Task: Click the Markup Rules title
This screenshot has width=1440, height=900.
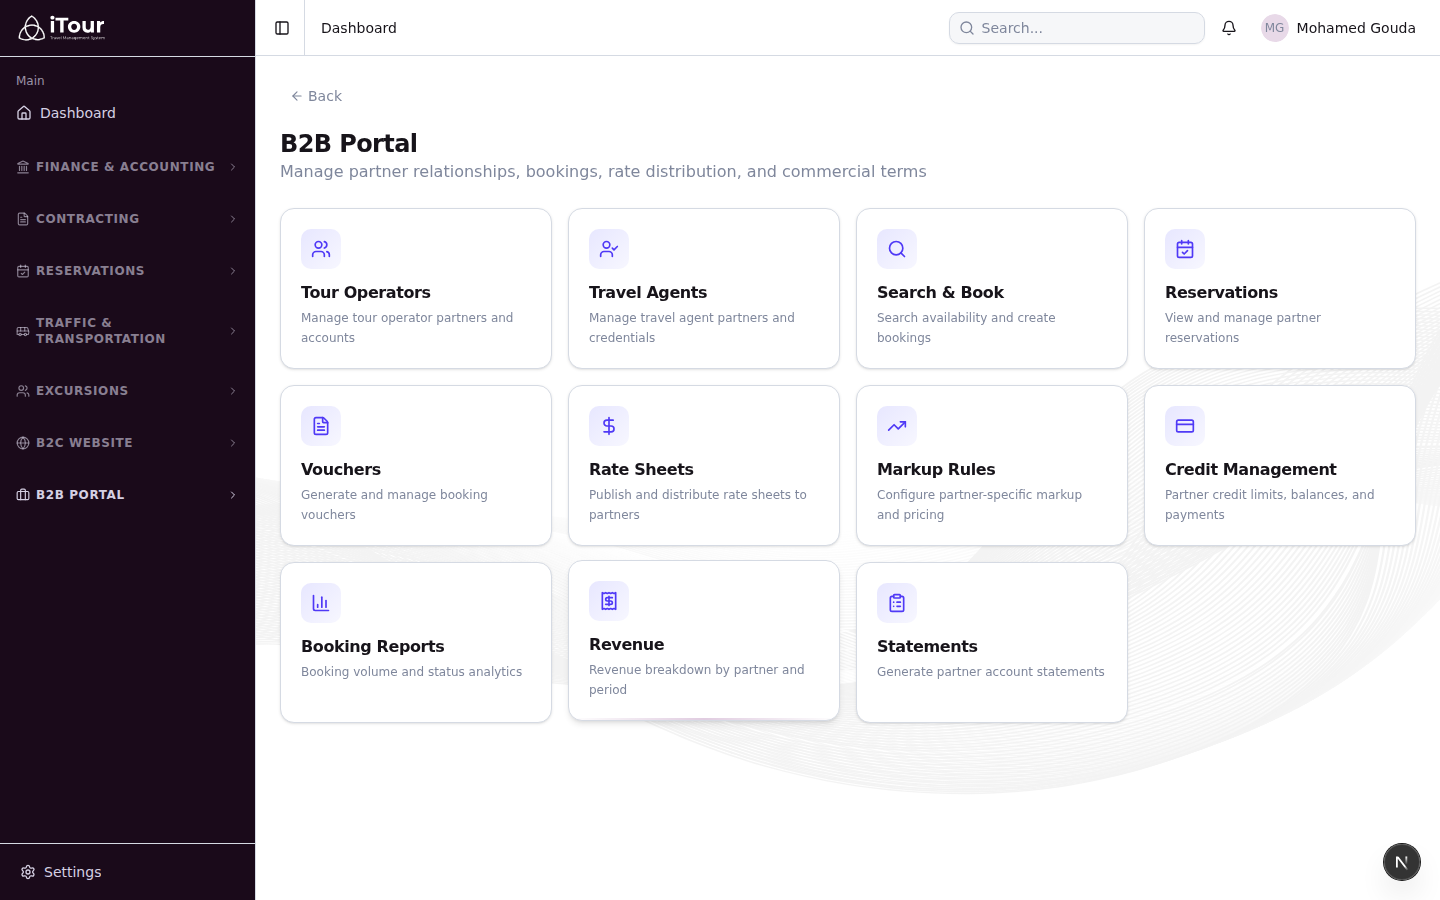Action: 936,469
